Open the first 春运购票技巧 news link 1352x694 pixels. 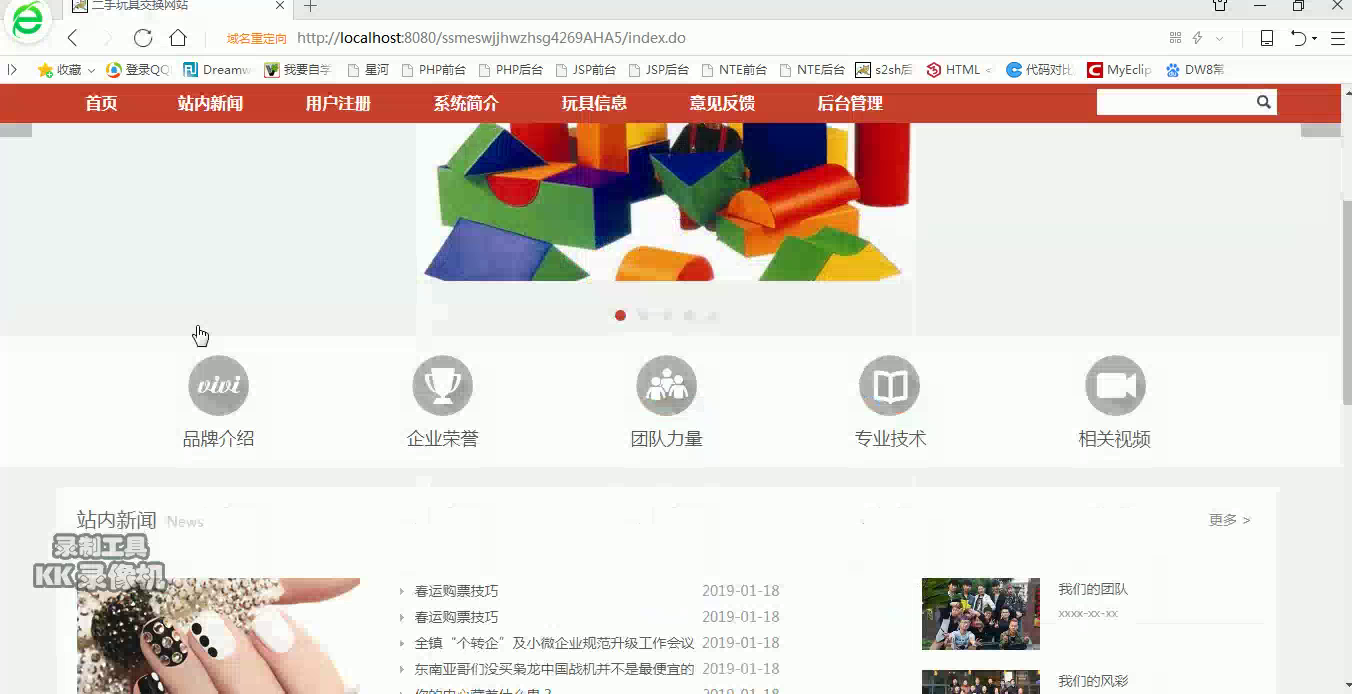pos(456,591)
